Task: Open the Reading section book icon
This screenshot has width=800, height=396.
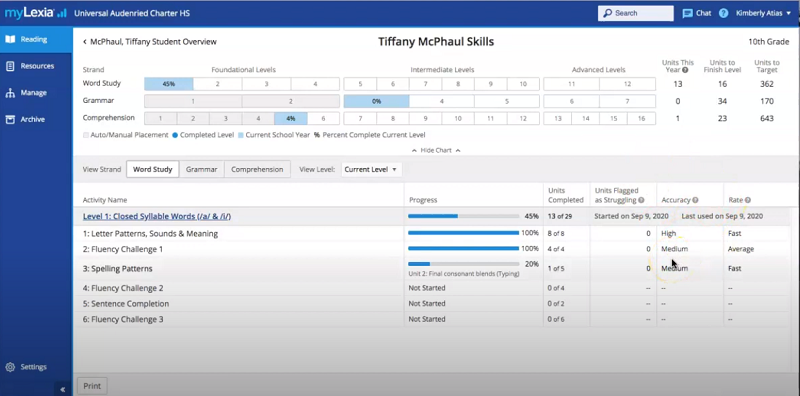Action: coord(10,39)
